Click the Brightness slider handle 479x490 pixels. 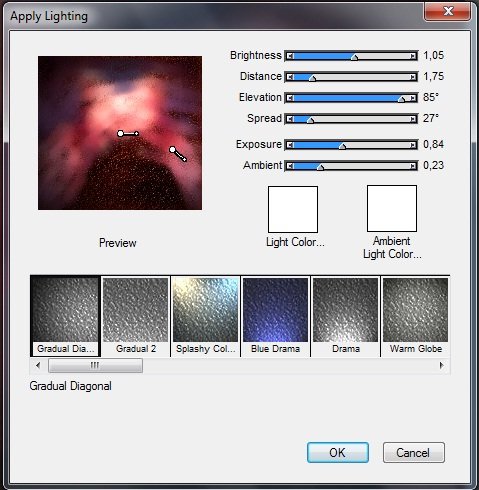[354, 57]
